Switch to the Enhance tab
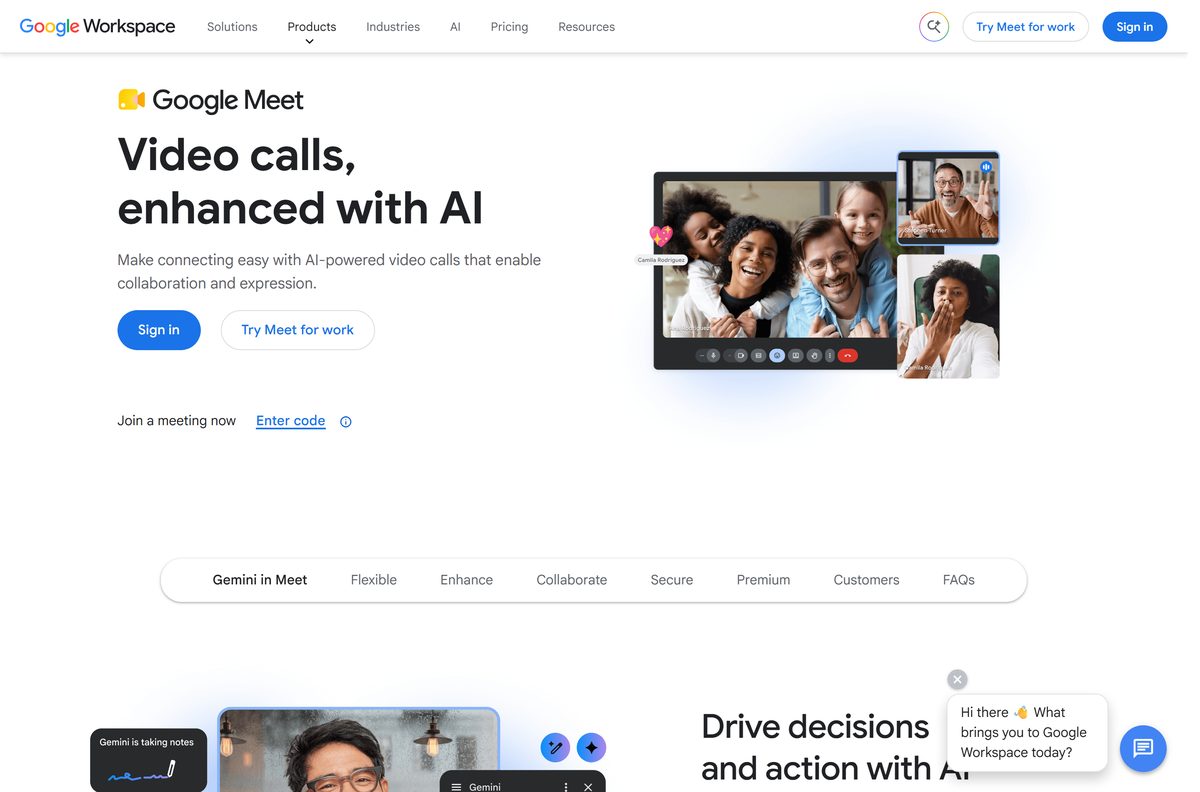Image resolution: width=1200 pixels, height=792 pixels. (466, 580)
